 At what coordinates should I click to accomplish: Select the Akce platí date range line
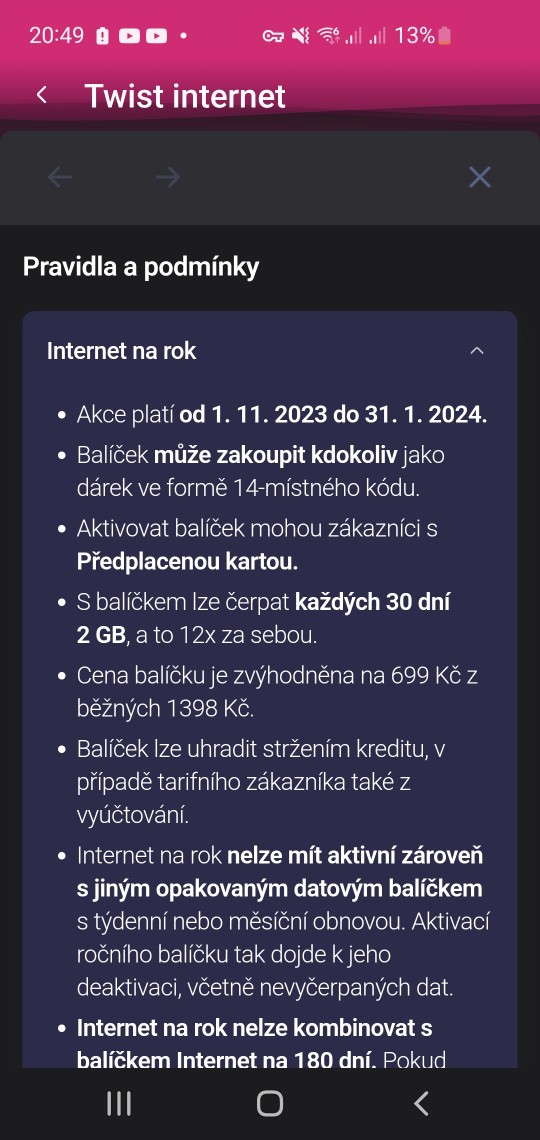pos(281,415)
